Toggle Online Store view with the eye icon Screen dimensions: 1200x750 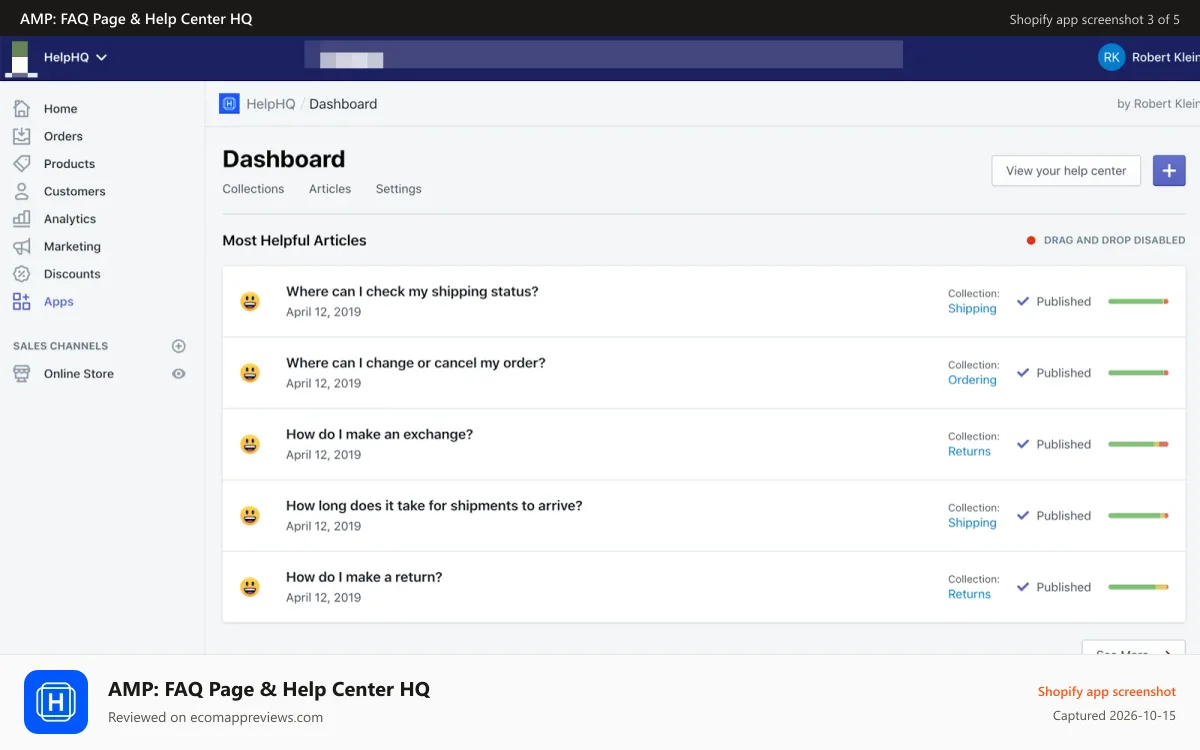pos(179,373)
